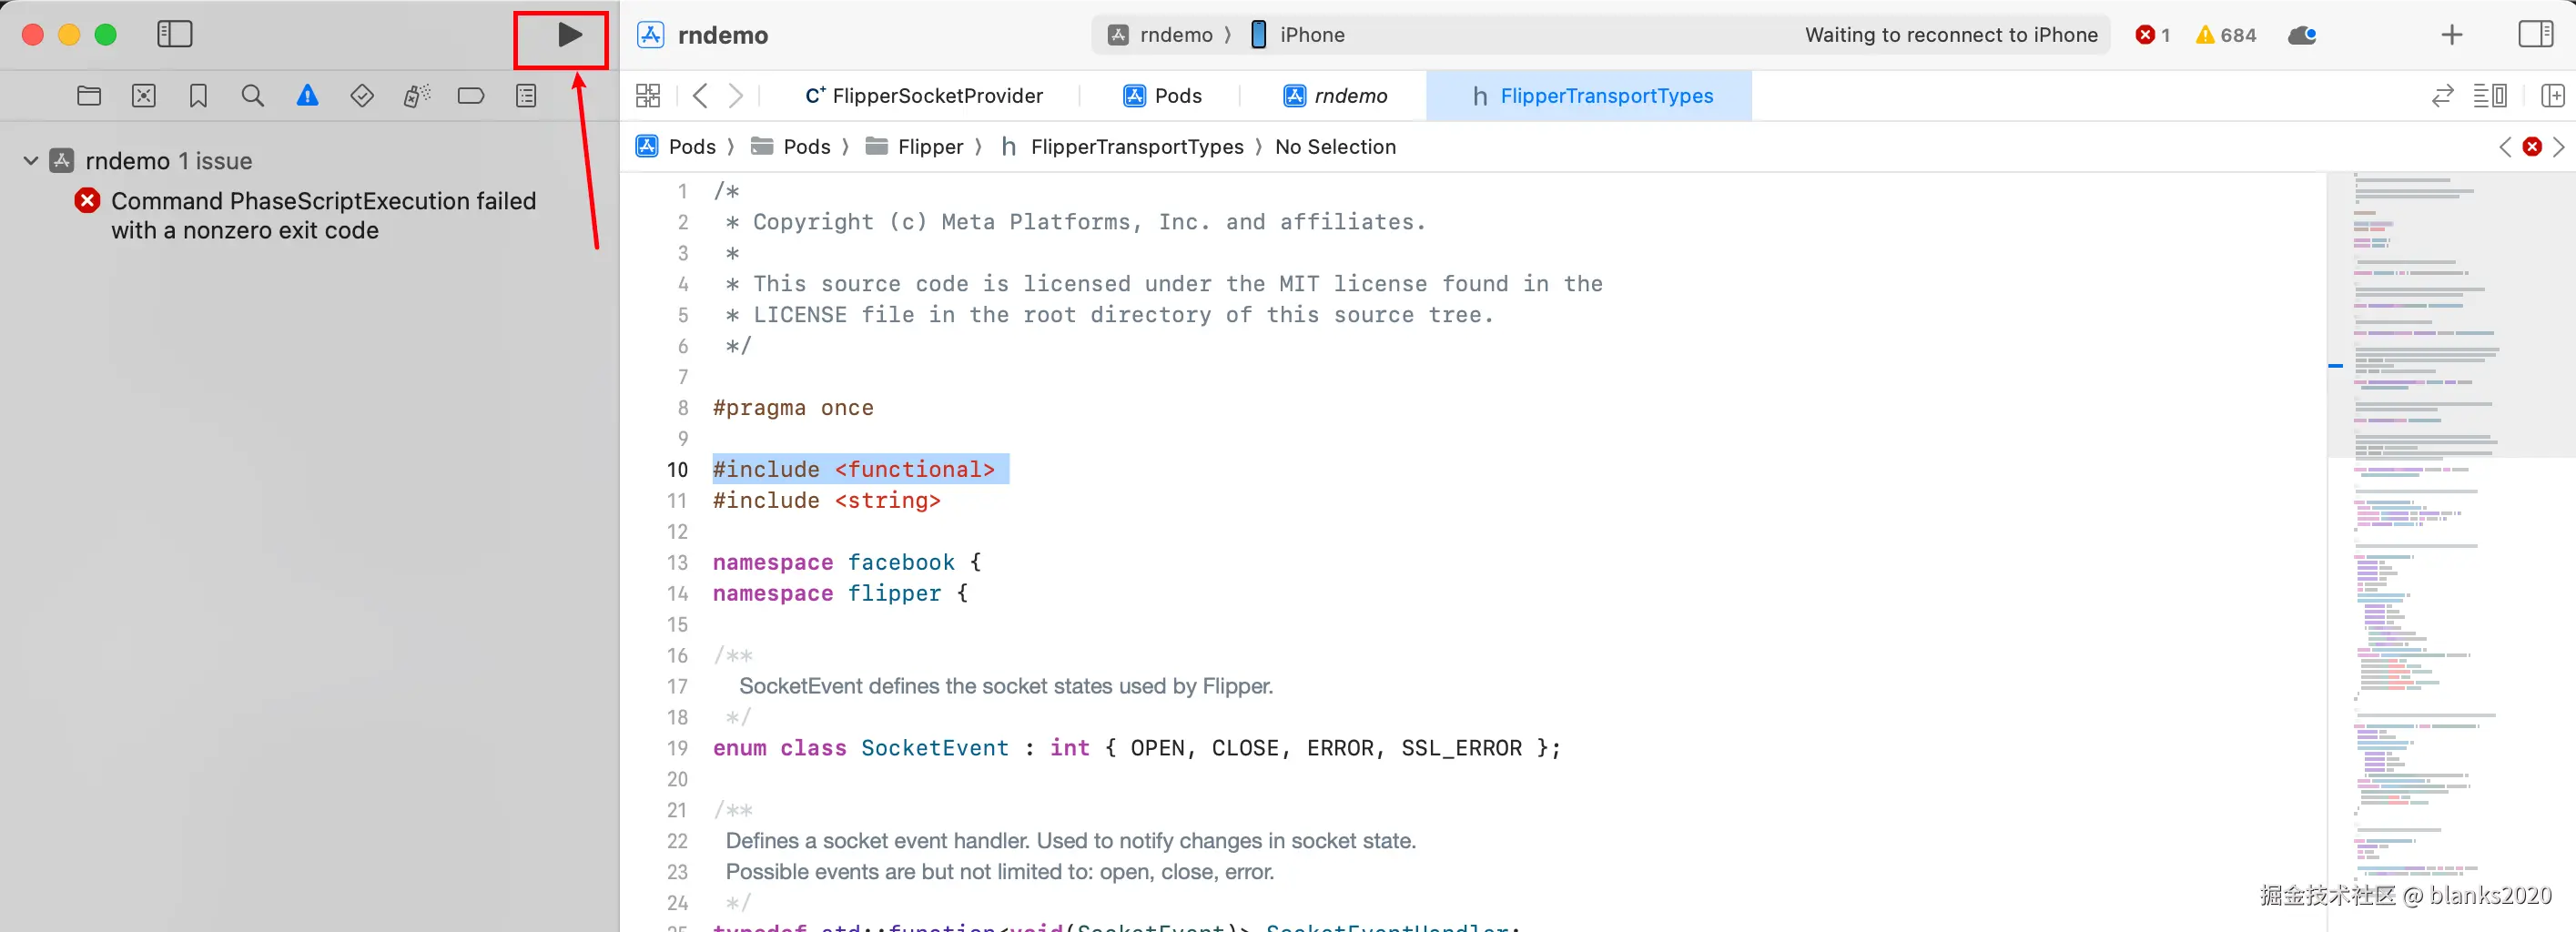Click the 'enum class SocketEvent' line
Viewport: 2576px width, 932px height.
1136,748
